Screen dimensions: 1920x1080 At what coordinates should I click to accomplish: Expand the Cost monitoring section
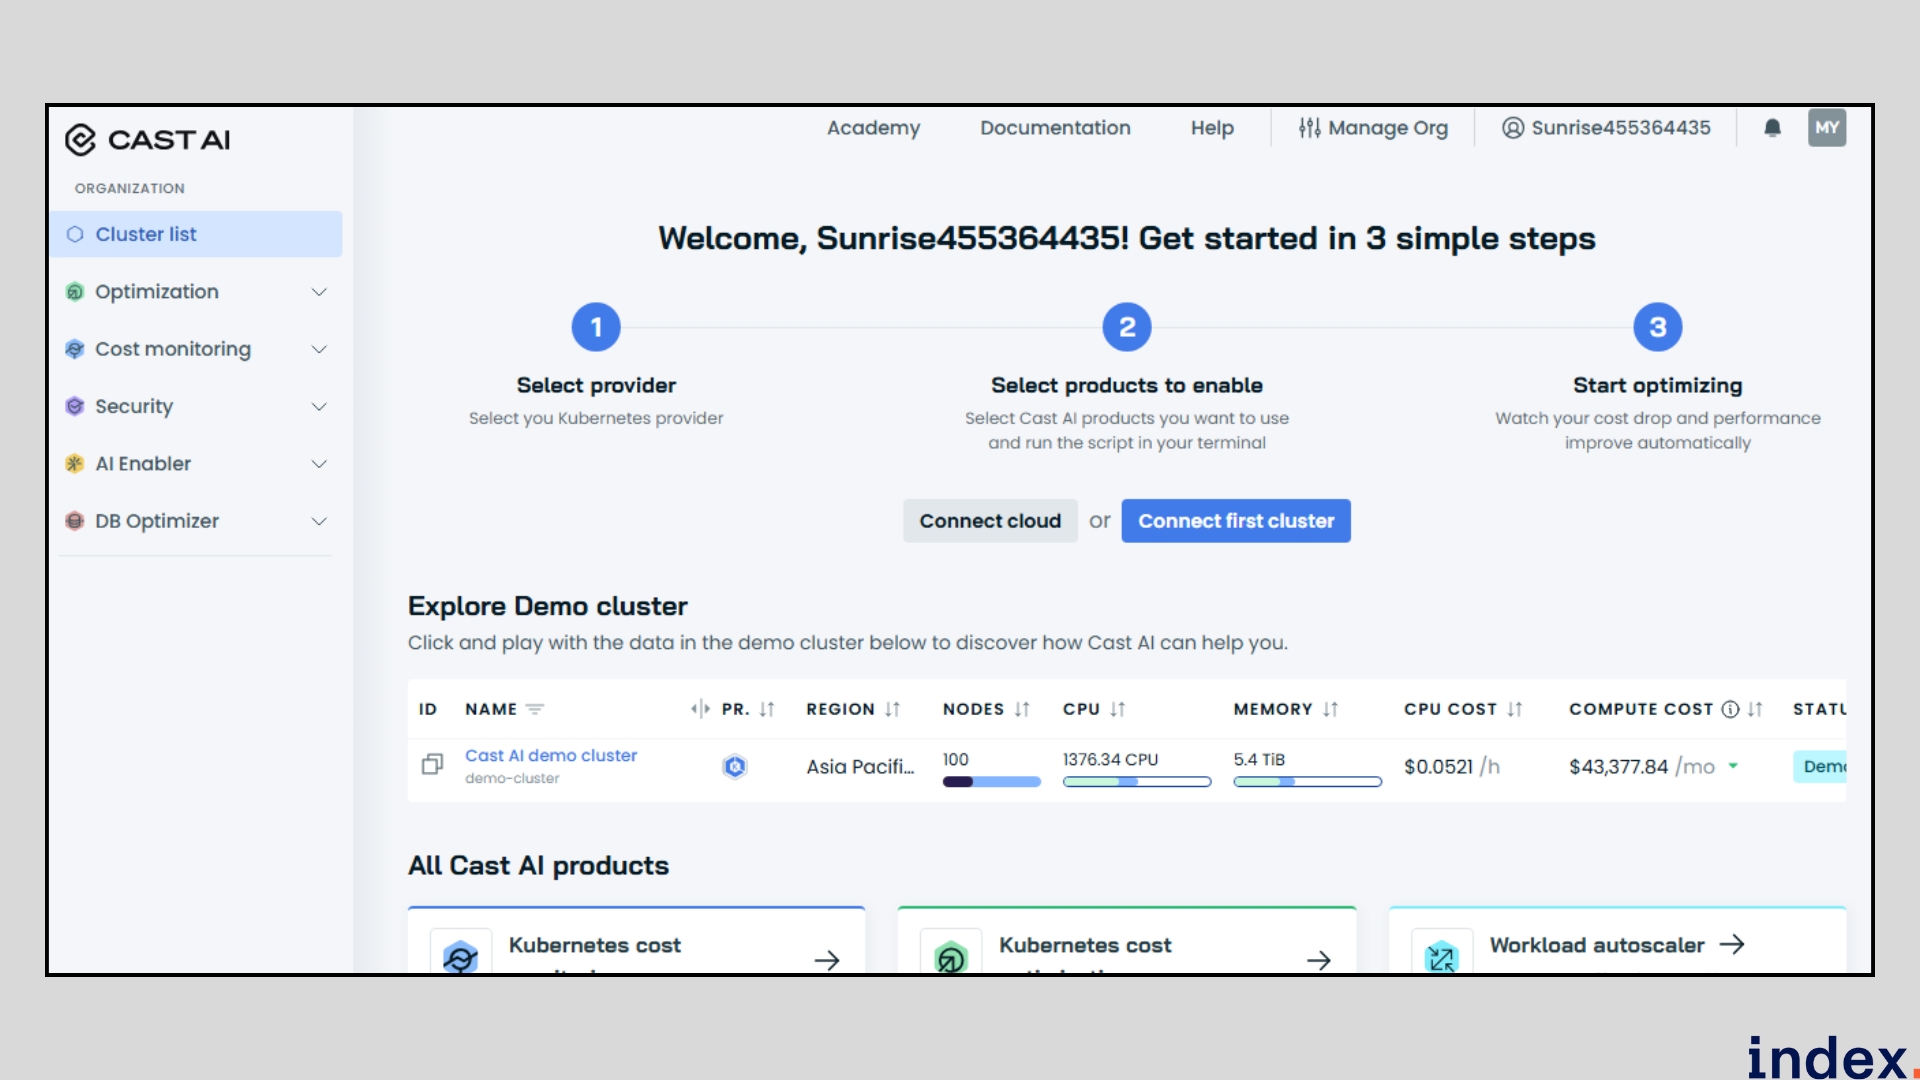pos(319,349)
